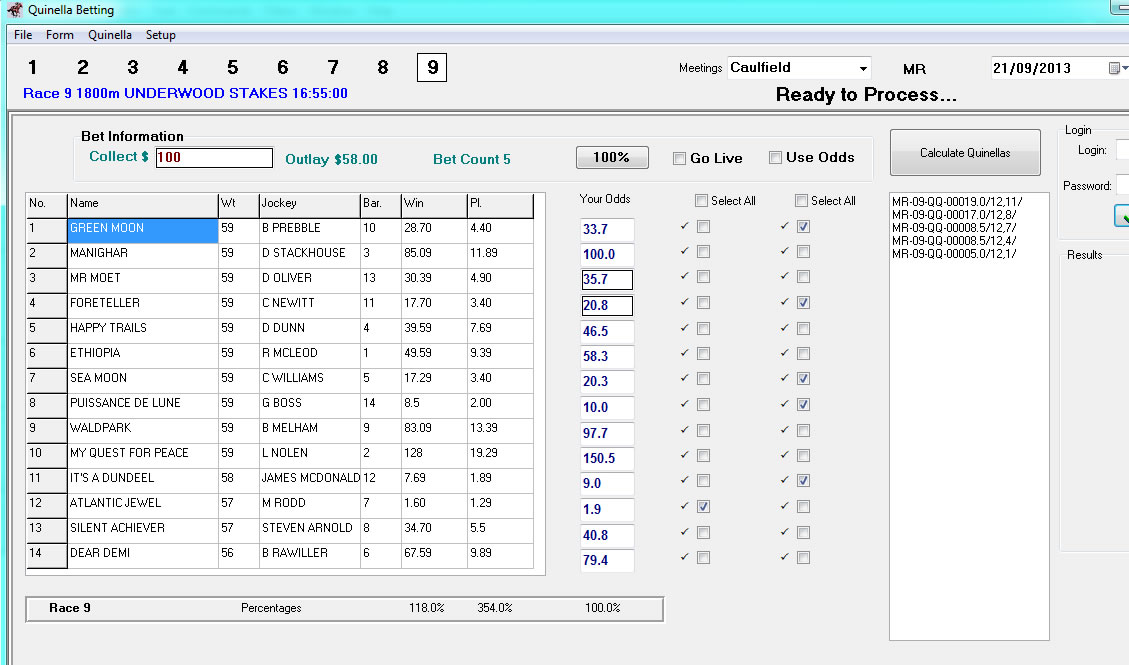Jump to race number 8
The image size is (1129, 665).
point(382,68)
